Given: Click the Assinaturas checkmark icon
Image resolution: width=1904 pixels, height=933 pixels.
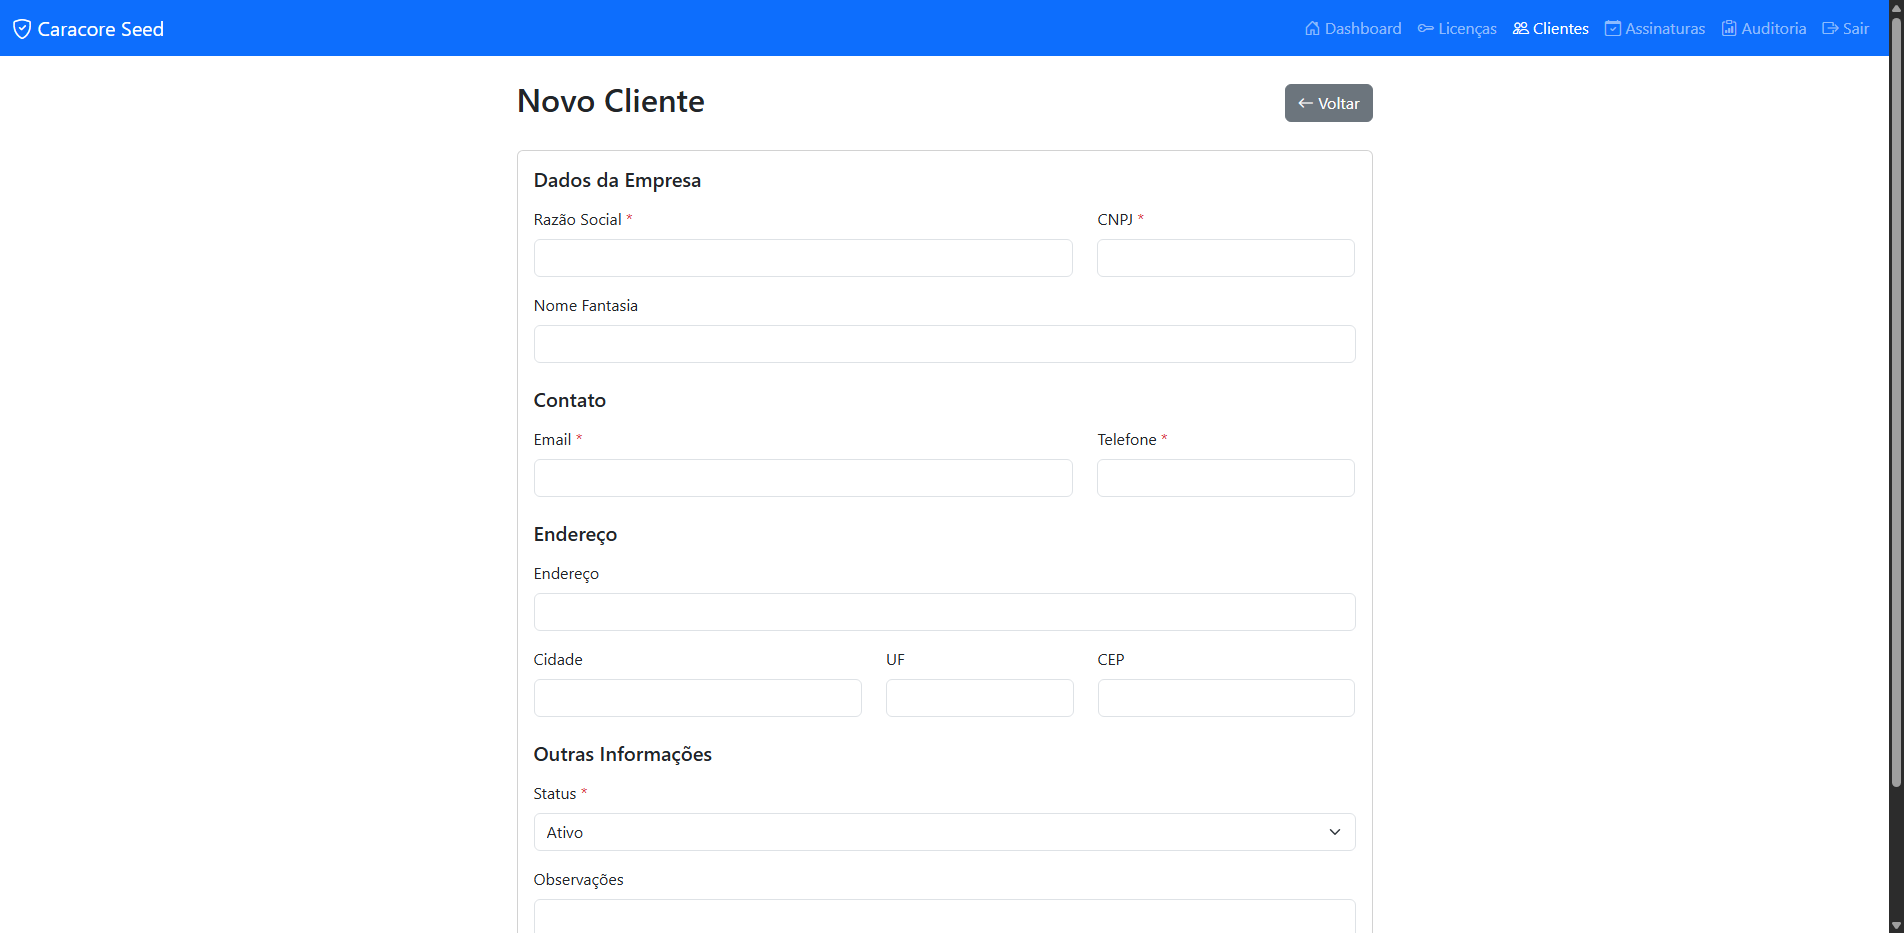Looking at the screenshot, I should pyautogui.click(x=1612, y=28).
